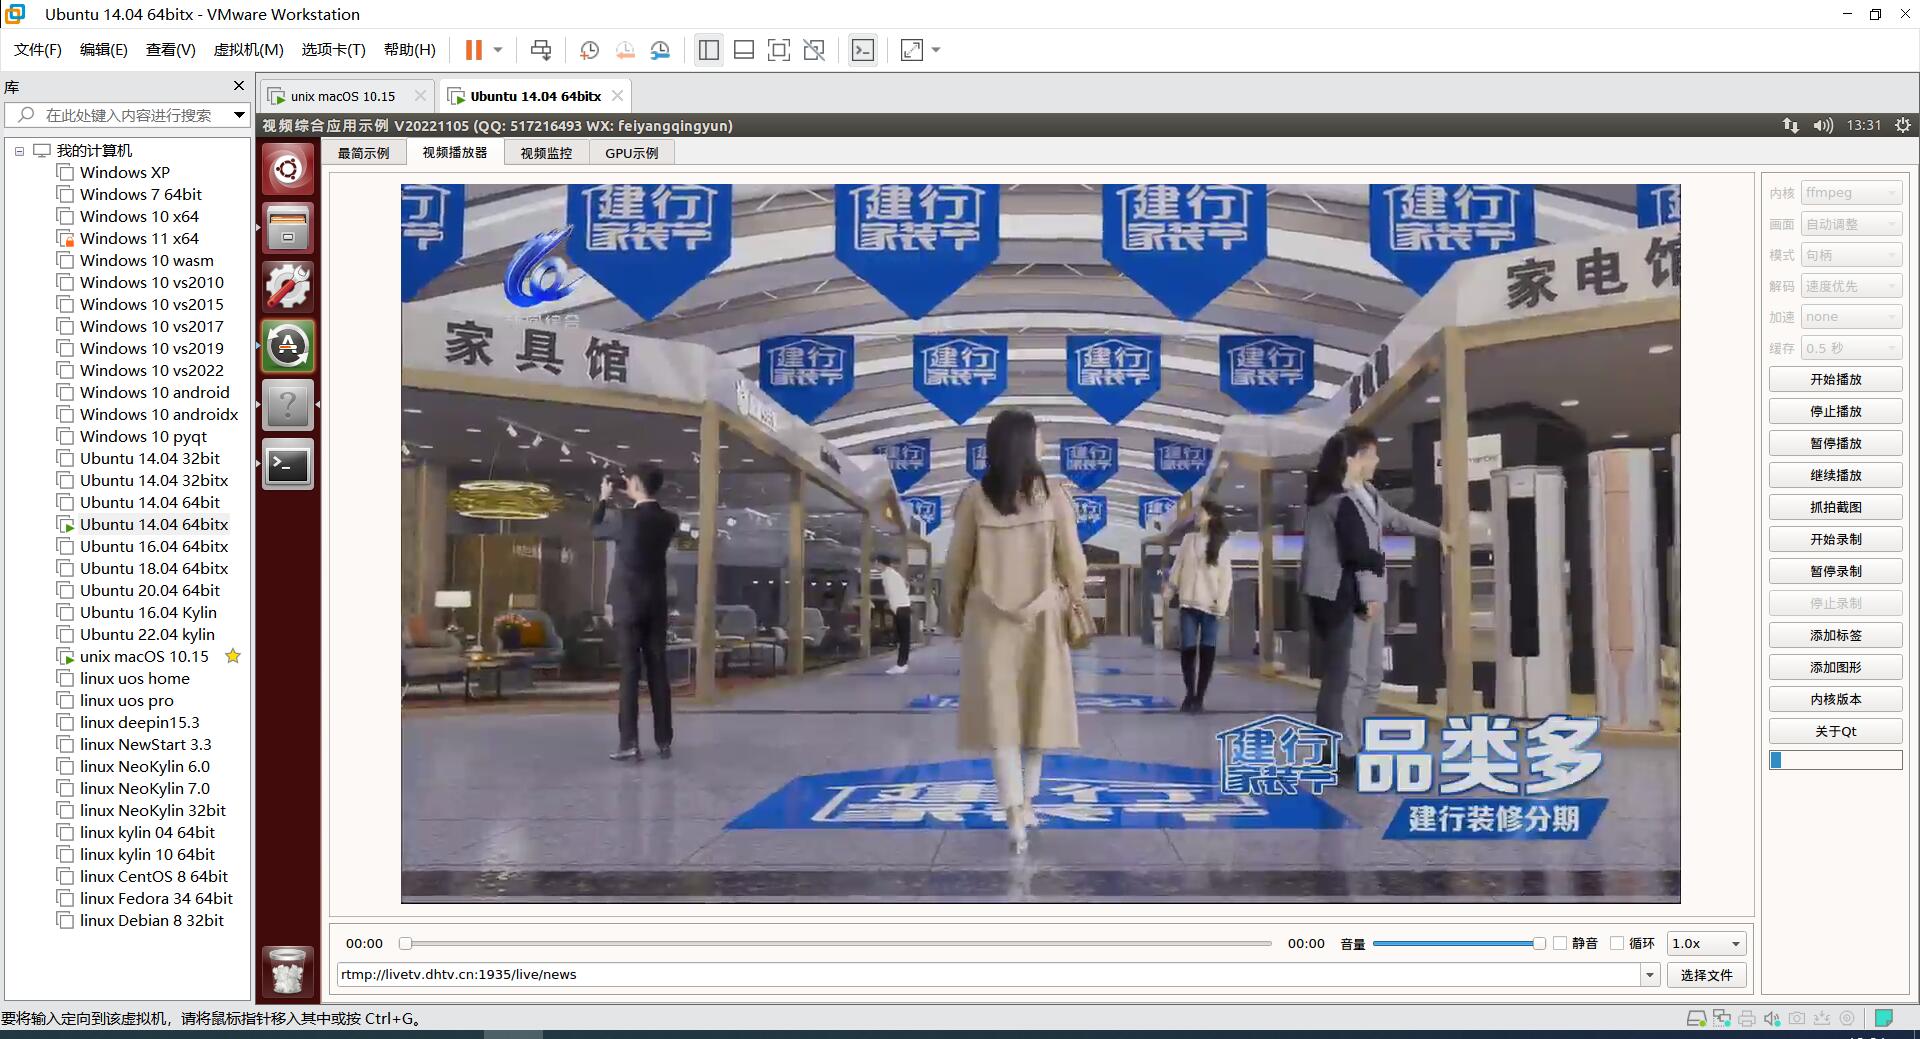This screenshot has height=1039, width=1920.
Task: Expand the rtmp URL history dropdown arrow
Action: tap(1650, 975)
